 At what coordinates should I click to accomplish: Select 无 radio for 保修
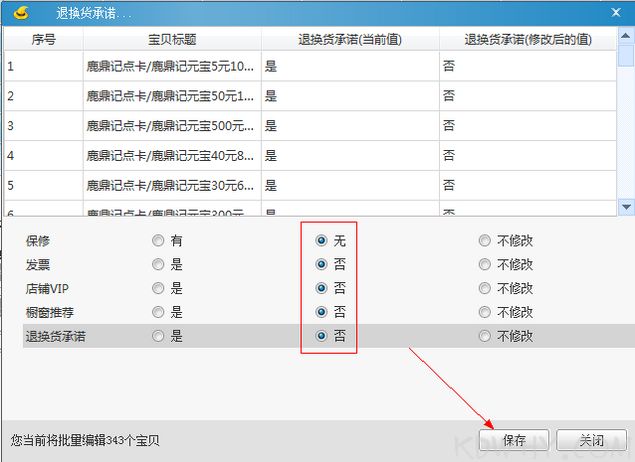[321, 241]
